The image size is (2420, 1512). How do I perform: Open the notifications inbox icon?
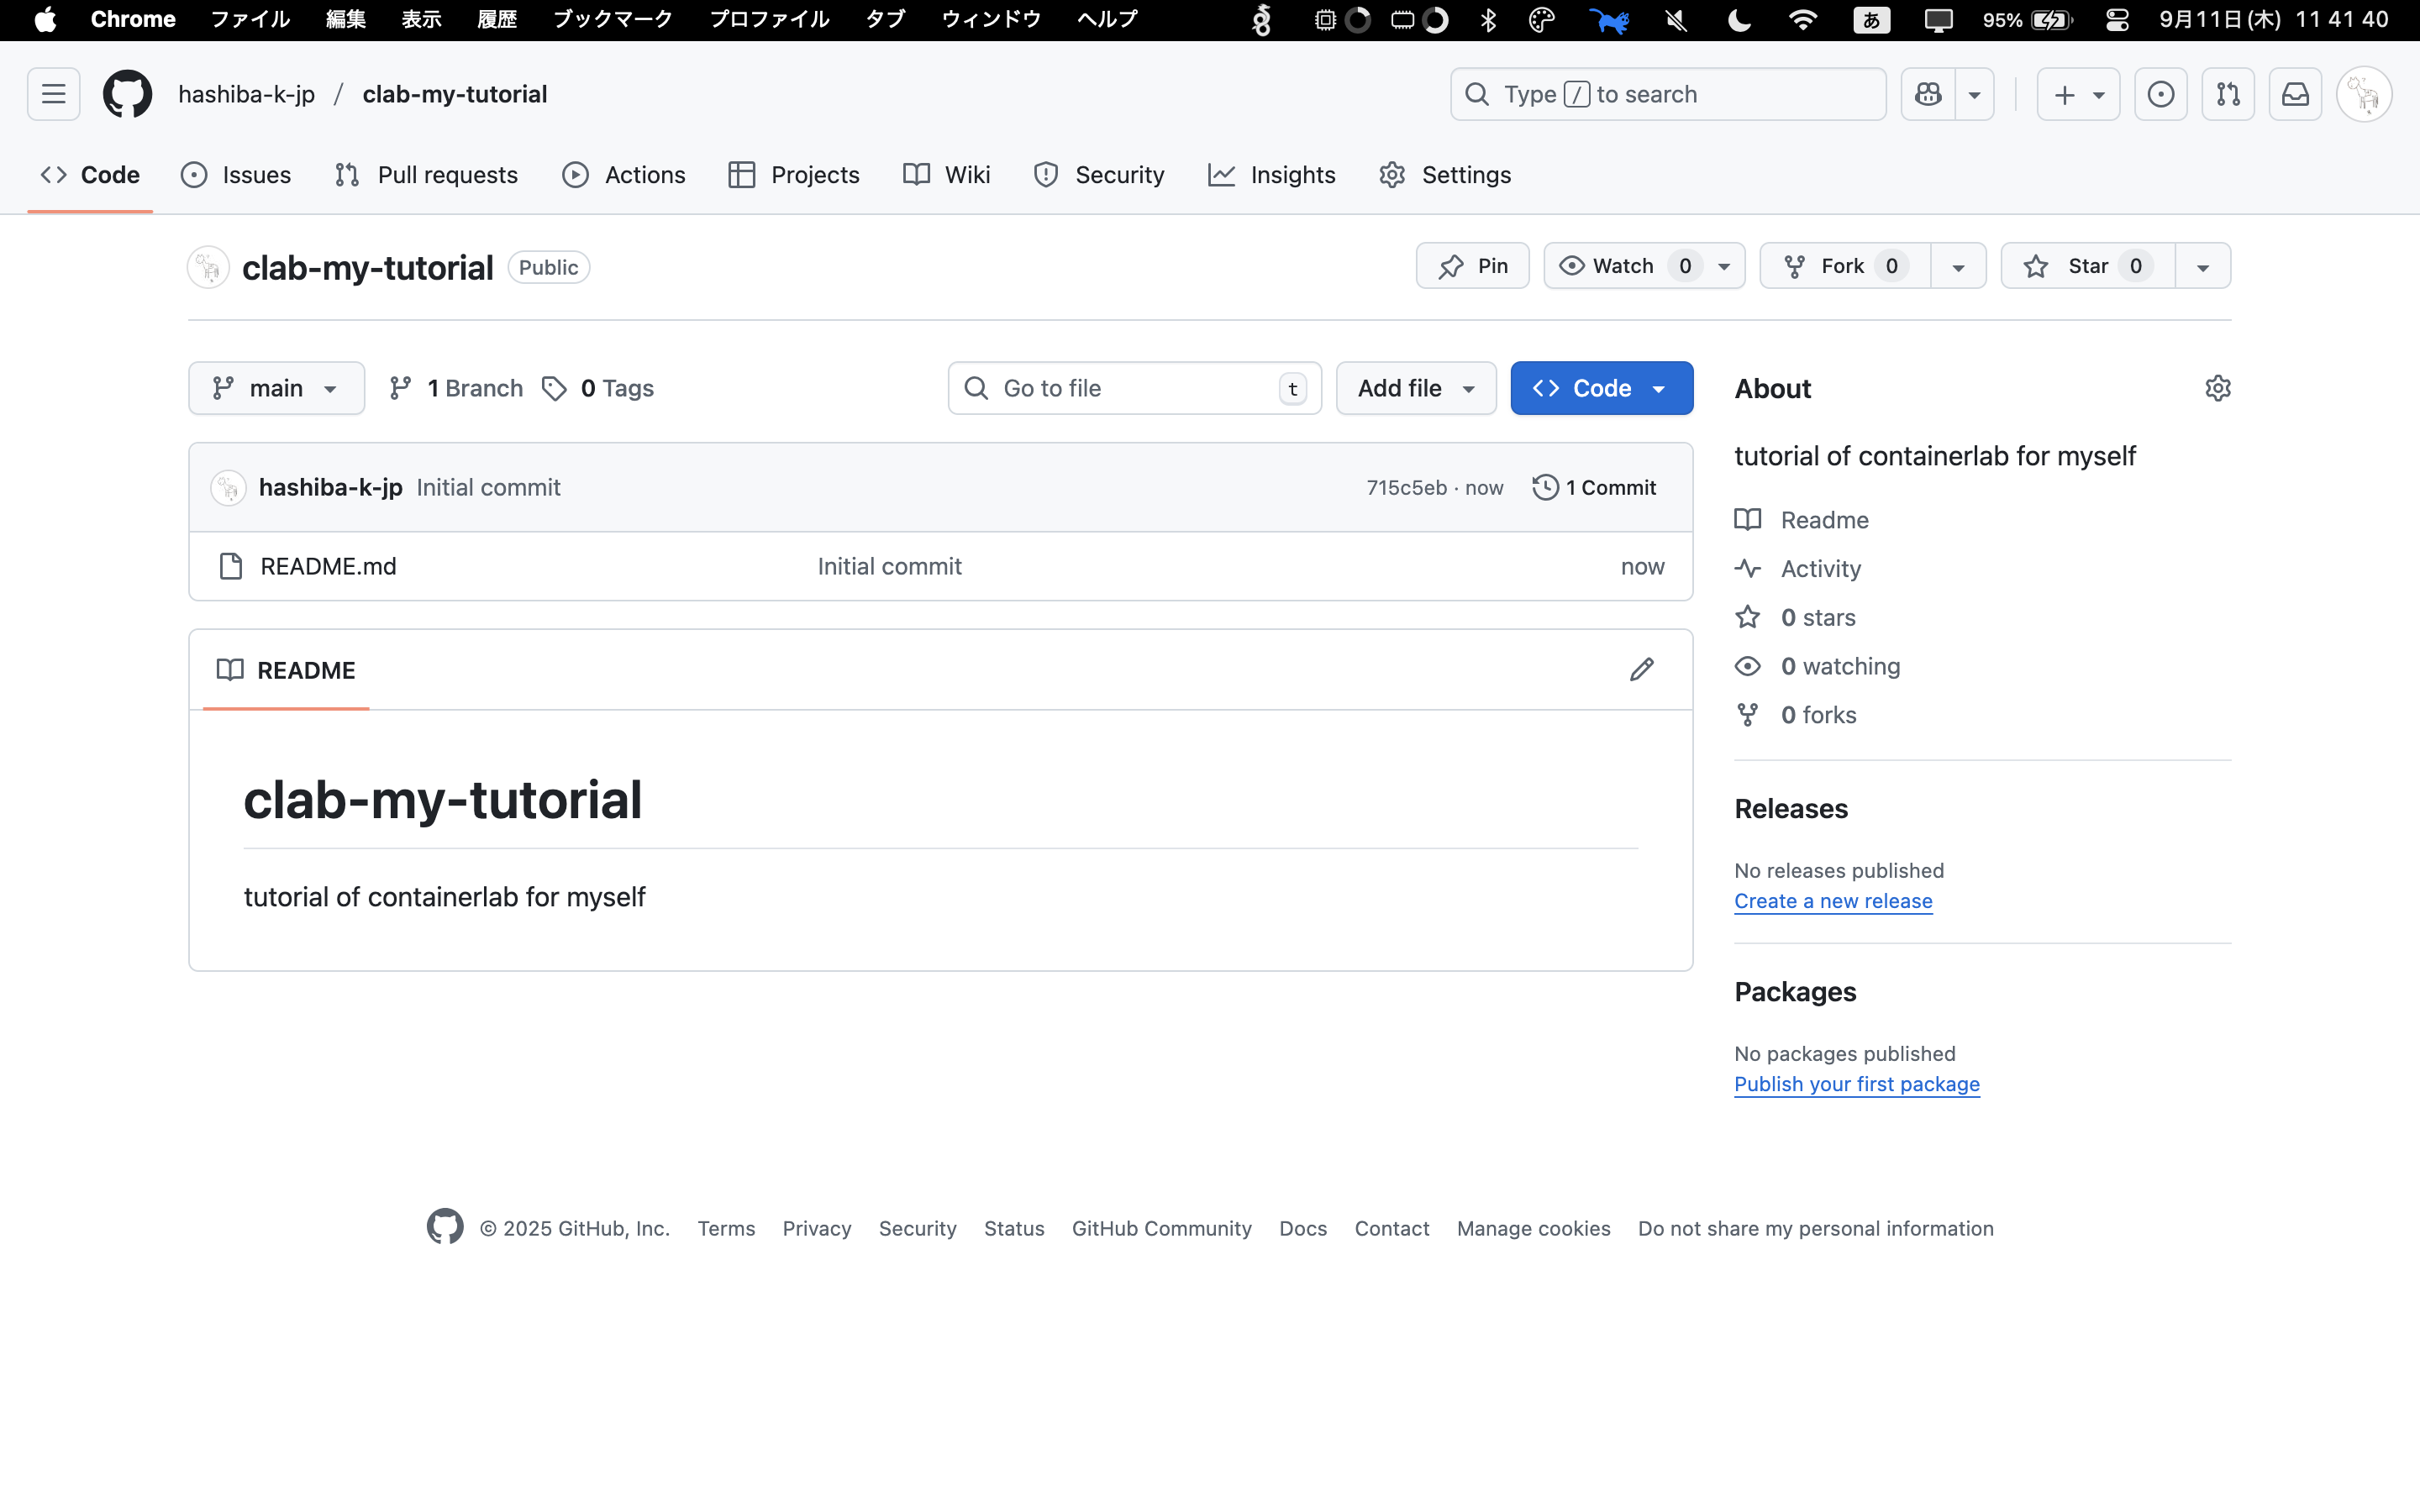click(x=2294, y=94)
